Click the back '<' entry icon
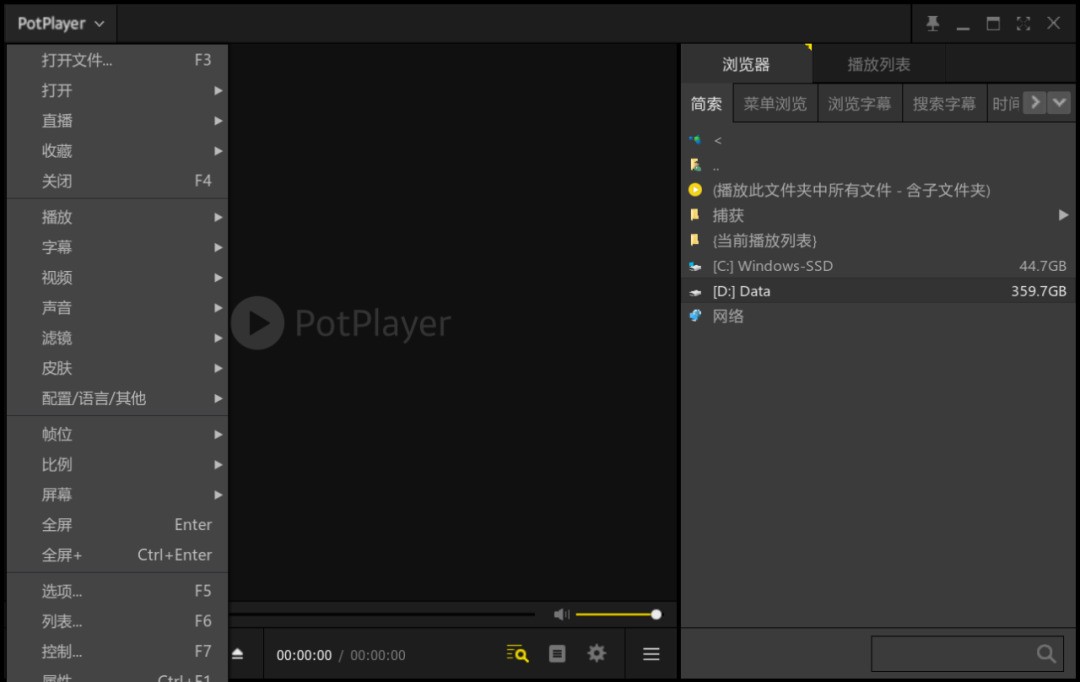 [695, 140]
